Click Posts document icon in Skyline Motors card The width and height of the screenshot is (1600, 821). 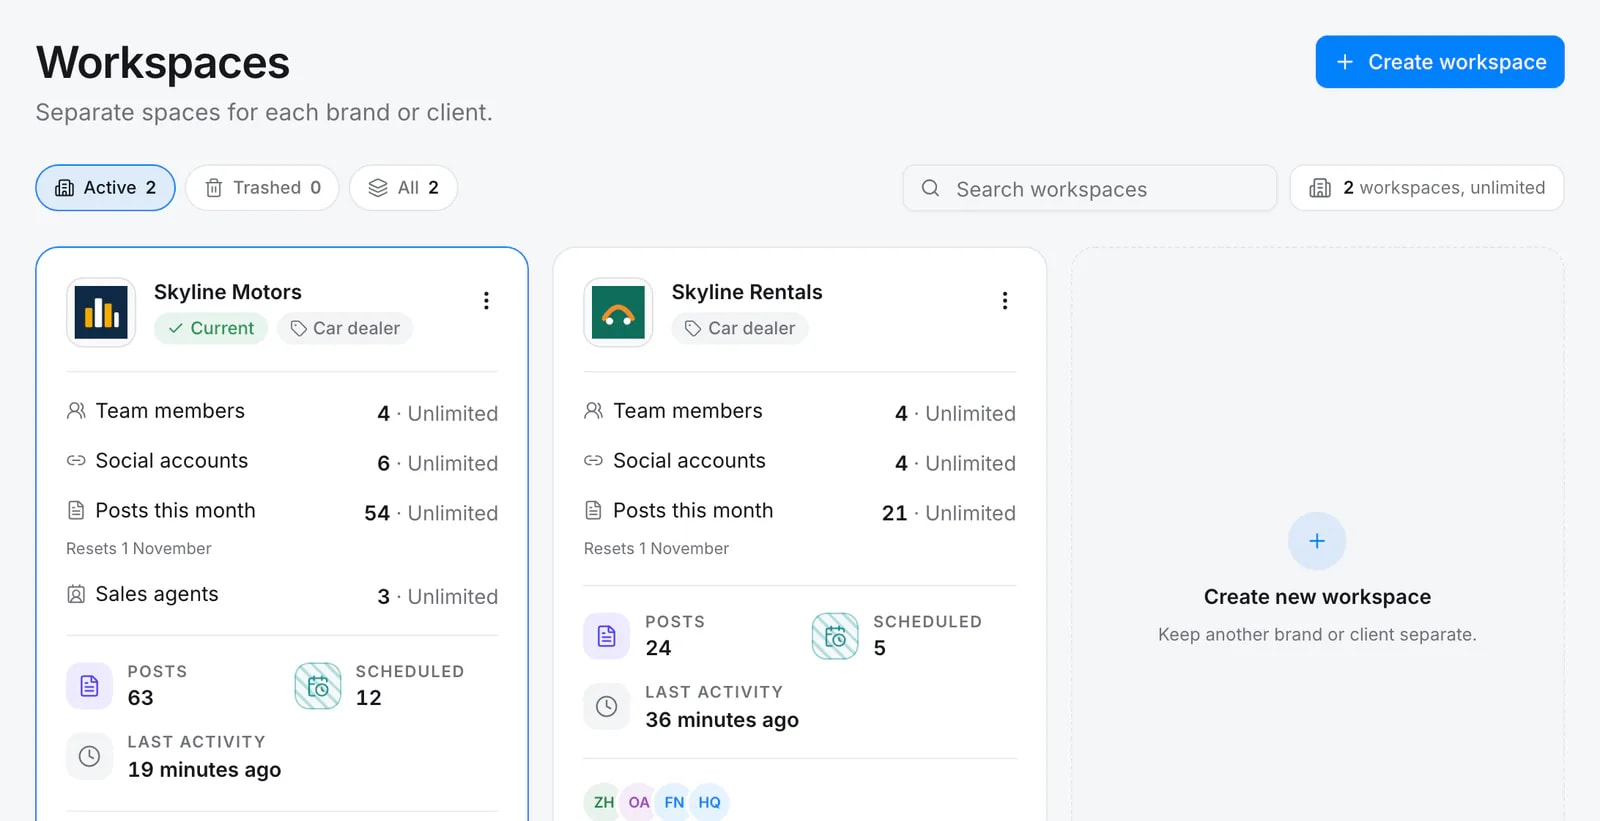(89, 686)
